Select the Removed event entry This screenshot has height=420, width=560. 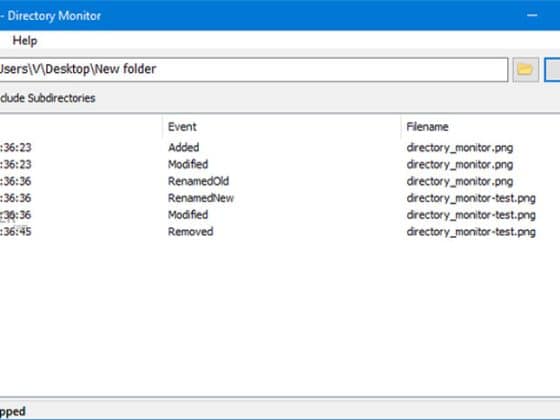pyautogui.click(x=280, y=231)
